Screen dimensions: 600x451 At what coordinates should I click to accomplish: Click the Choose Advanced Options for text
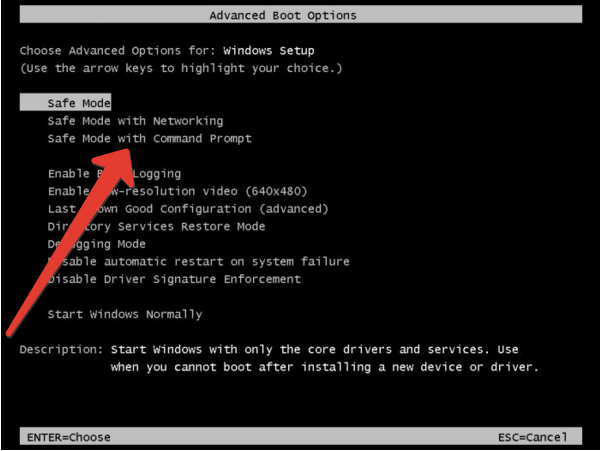118,50
